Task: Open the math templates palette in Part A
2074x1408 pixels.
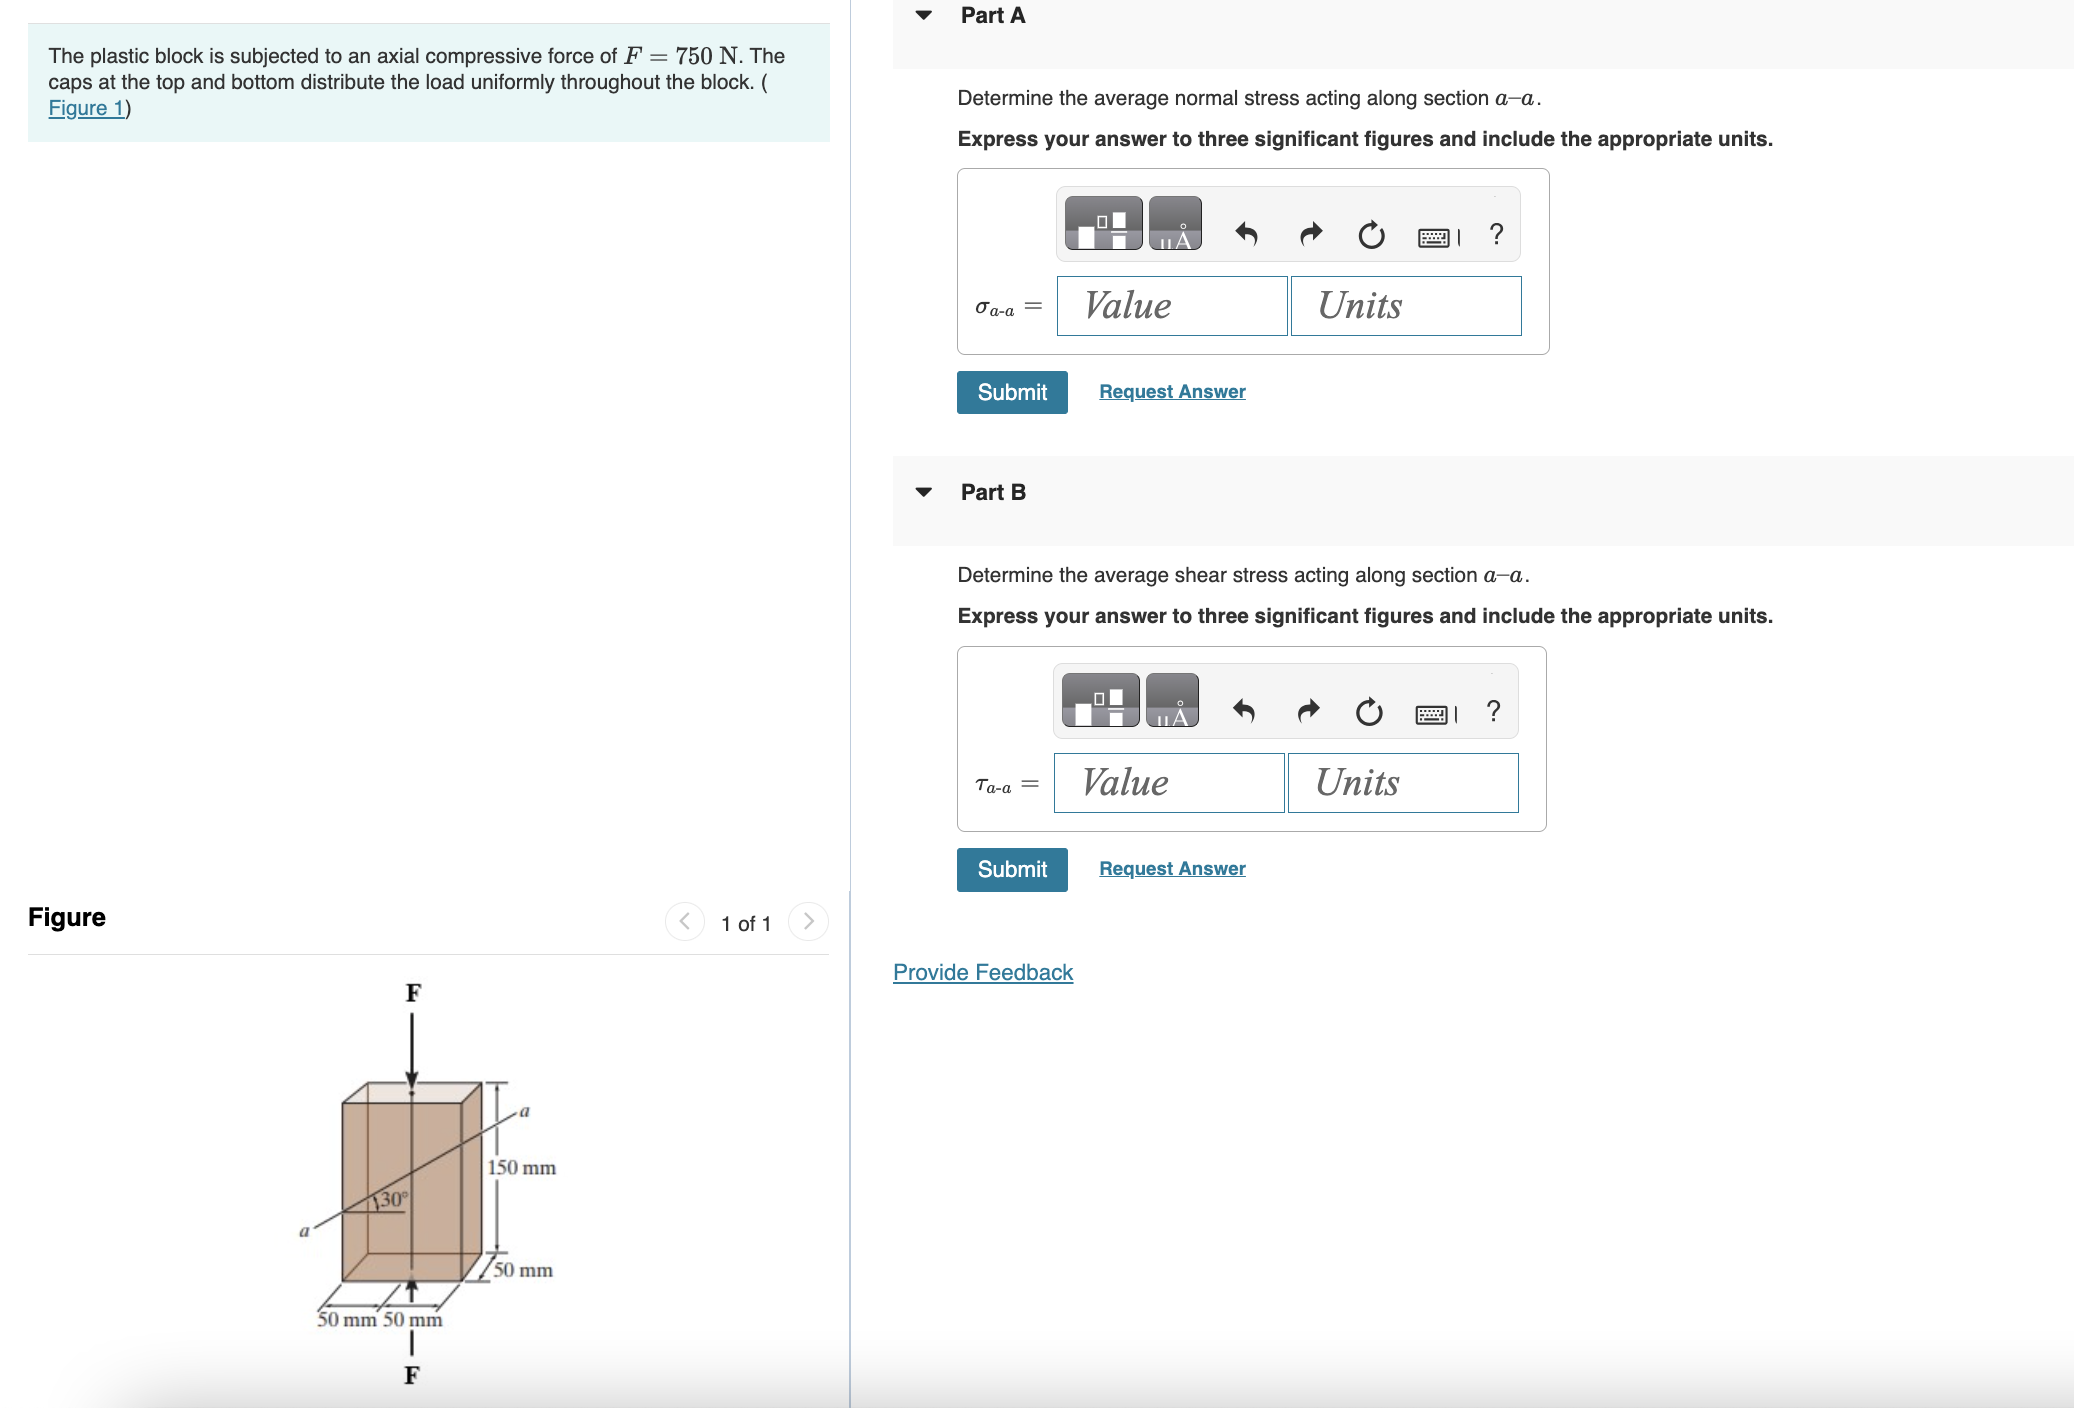Action: click(1103, 222)
